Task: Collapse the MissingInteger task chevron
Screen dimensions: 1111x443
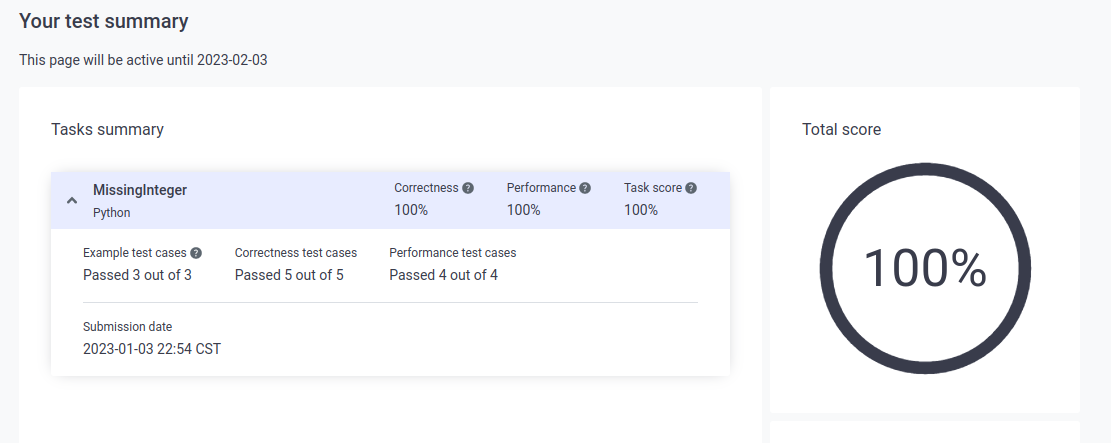Action: point(72,201)
